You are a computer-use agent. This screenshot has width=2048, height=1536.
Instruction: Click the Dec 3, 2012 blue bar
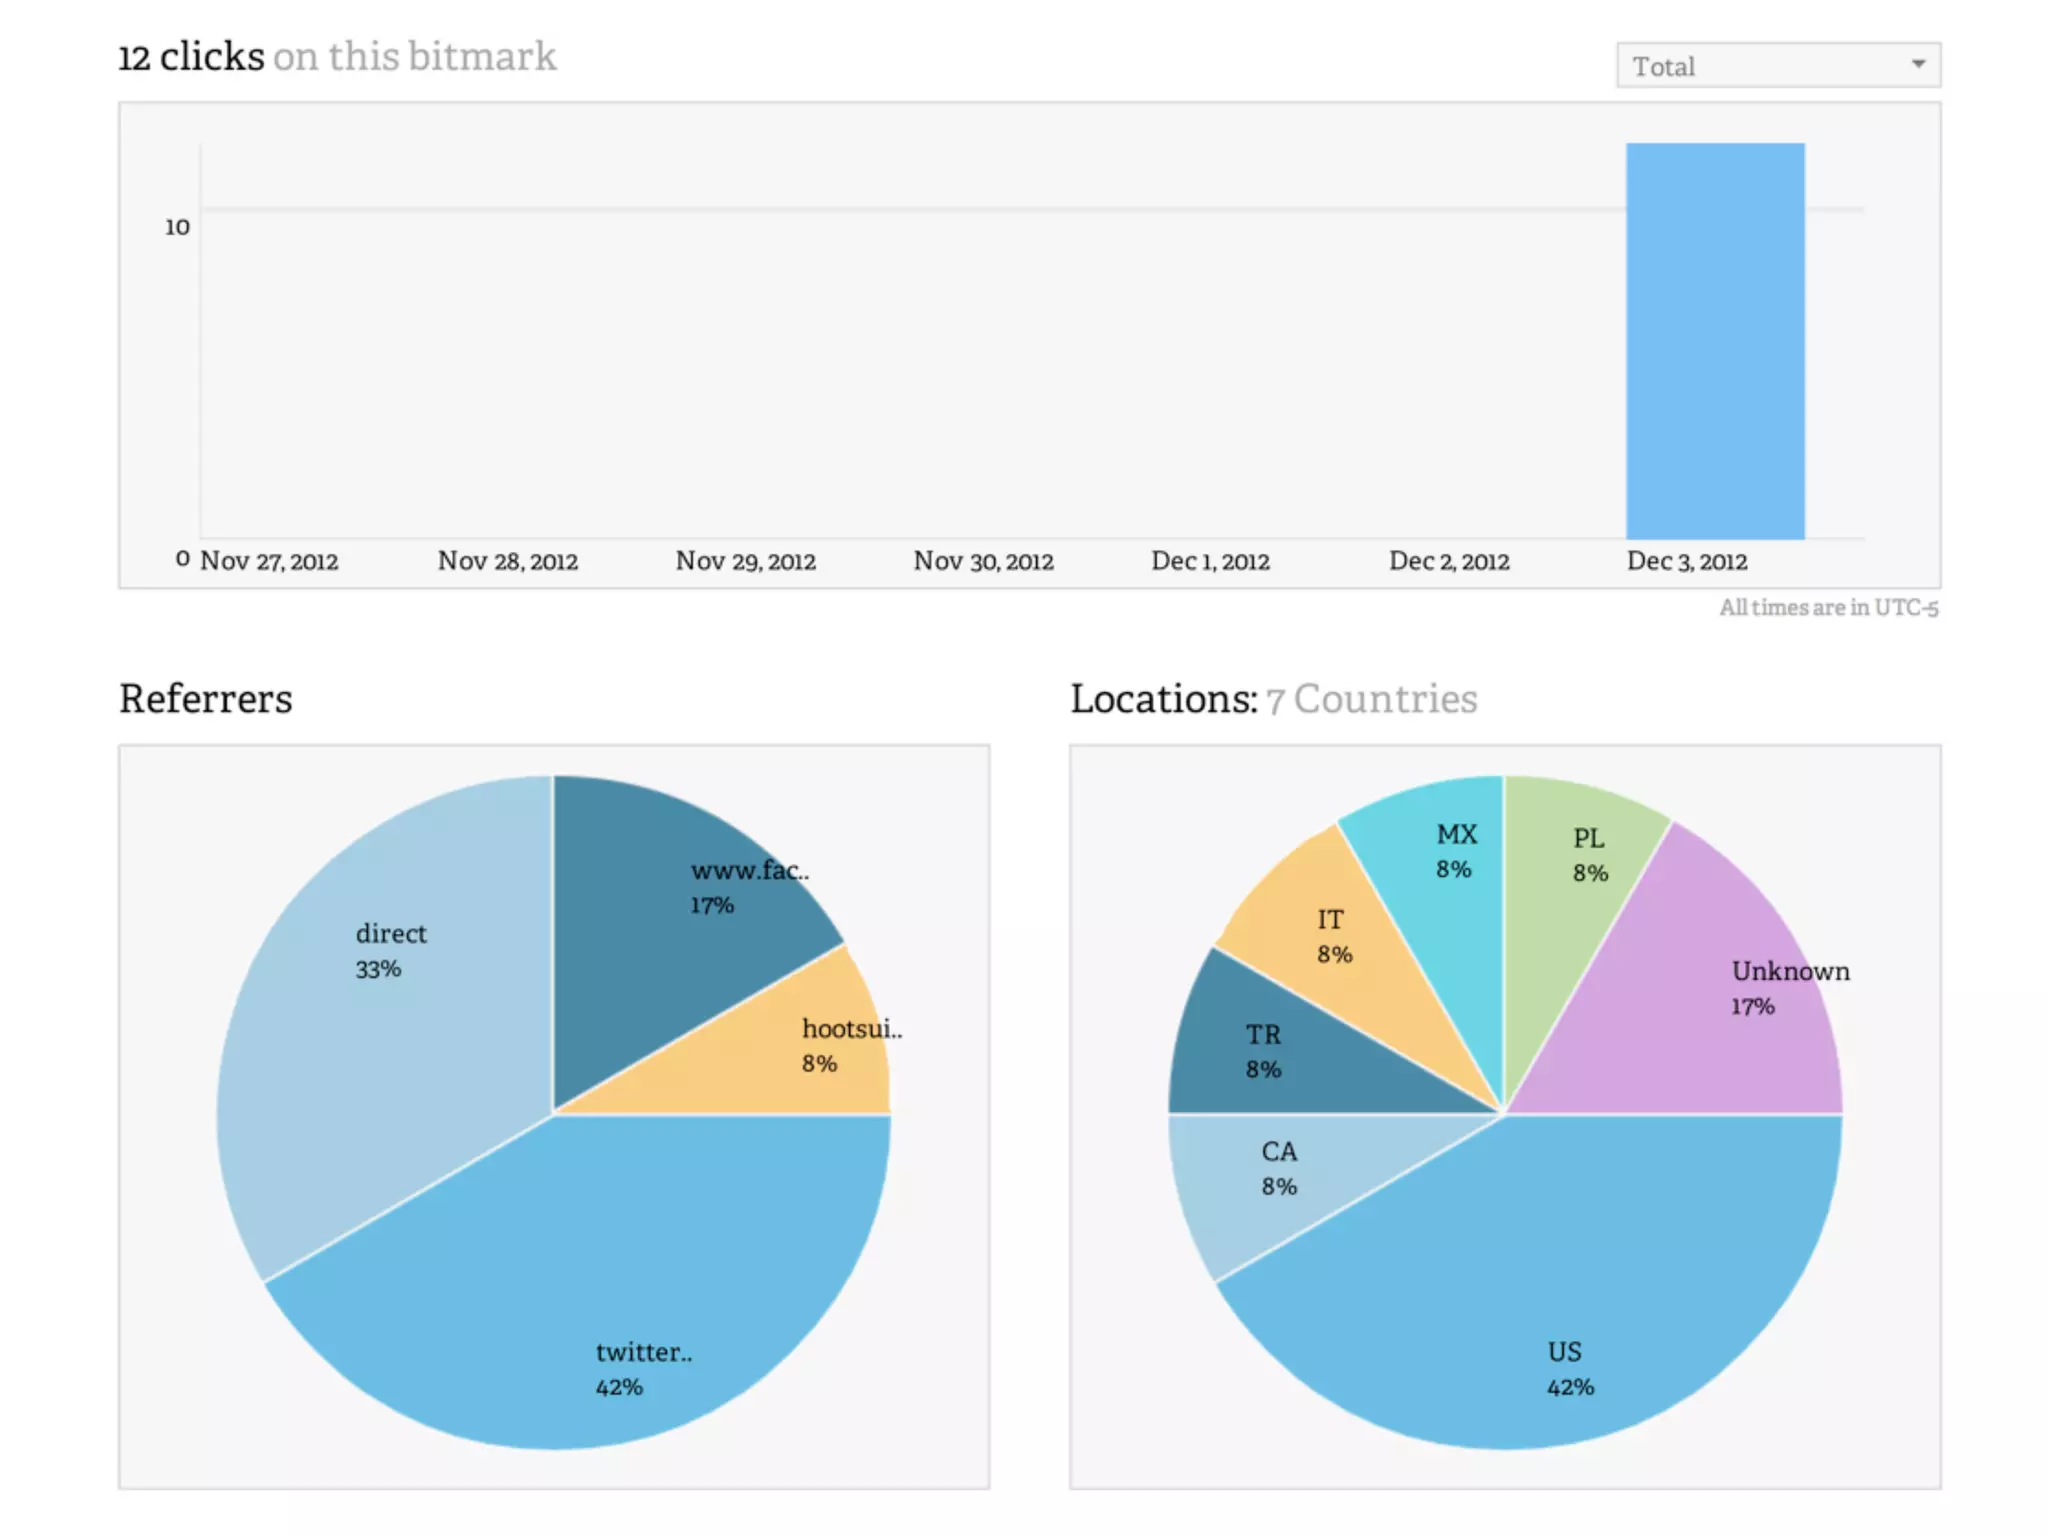(1714, 340)
